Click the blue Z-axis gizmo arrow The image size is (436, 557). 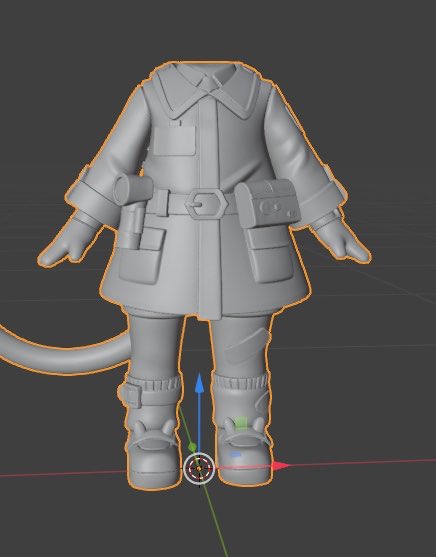[199, 383]
